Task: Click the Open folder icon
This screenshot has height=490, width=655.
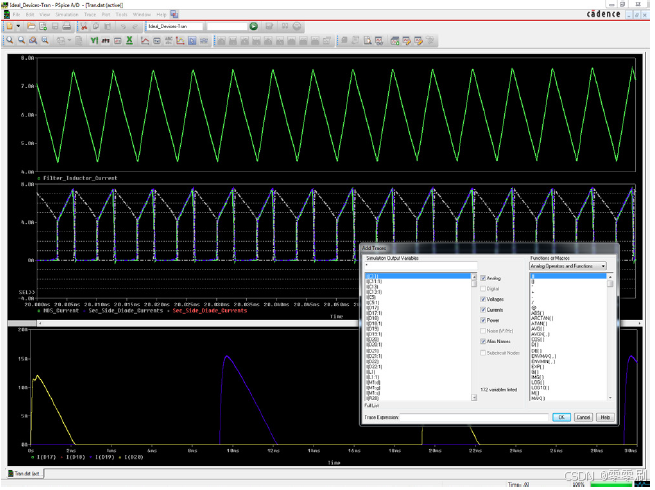Action: tap(31, 26)
